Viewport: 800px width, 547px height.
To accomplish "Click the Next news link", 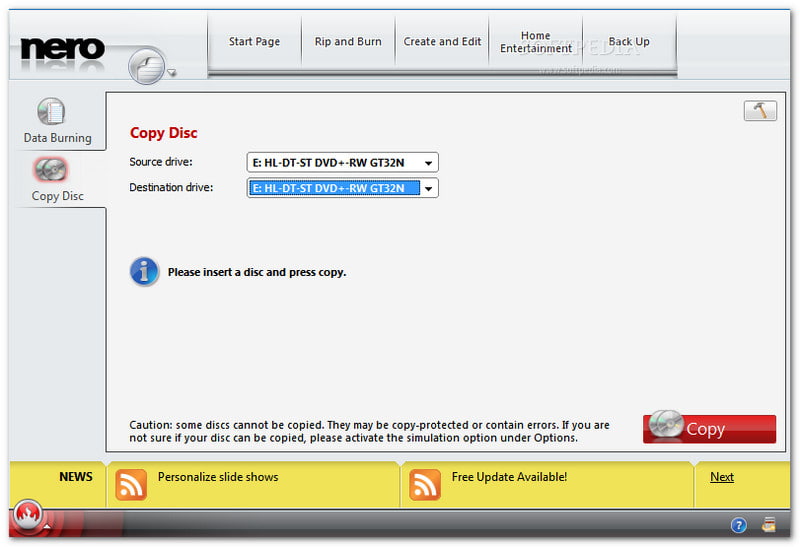I will point(722,477).
